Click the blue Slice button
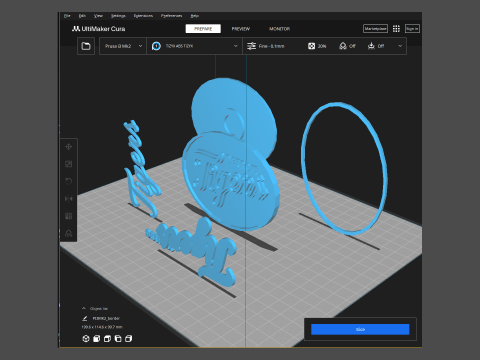The width and height of the screenshot is (480, 360). click(x=360, y=329)
